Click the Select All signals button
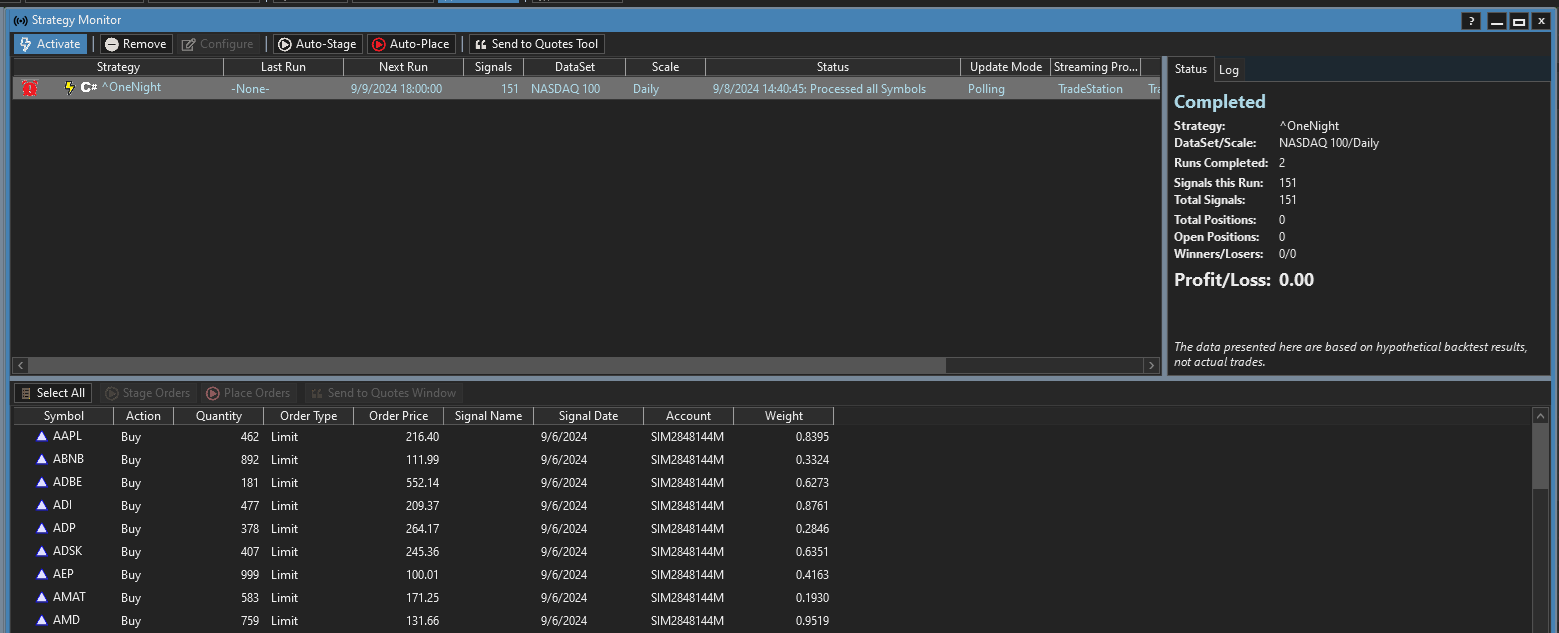The width and height of the screenshot is (1559, 633). point(53,393)
